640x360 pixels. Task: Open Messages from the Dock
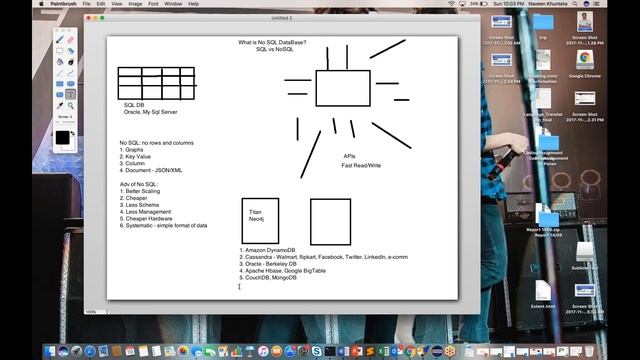pos(196,351)
